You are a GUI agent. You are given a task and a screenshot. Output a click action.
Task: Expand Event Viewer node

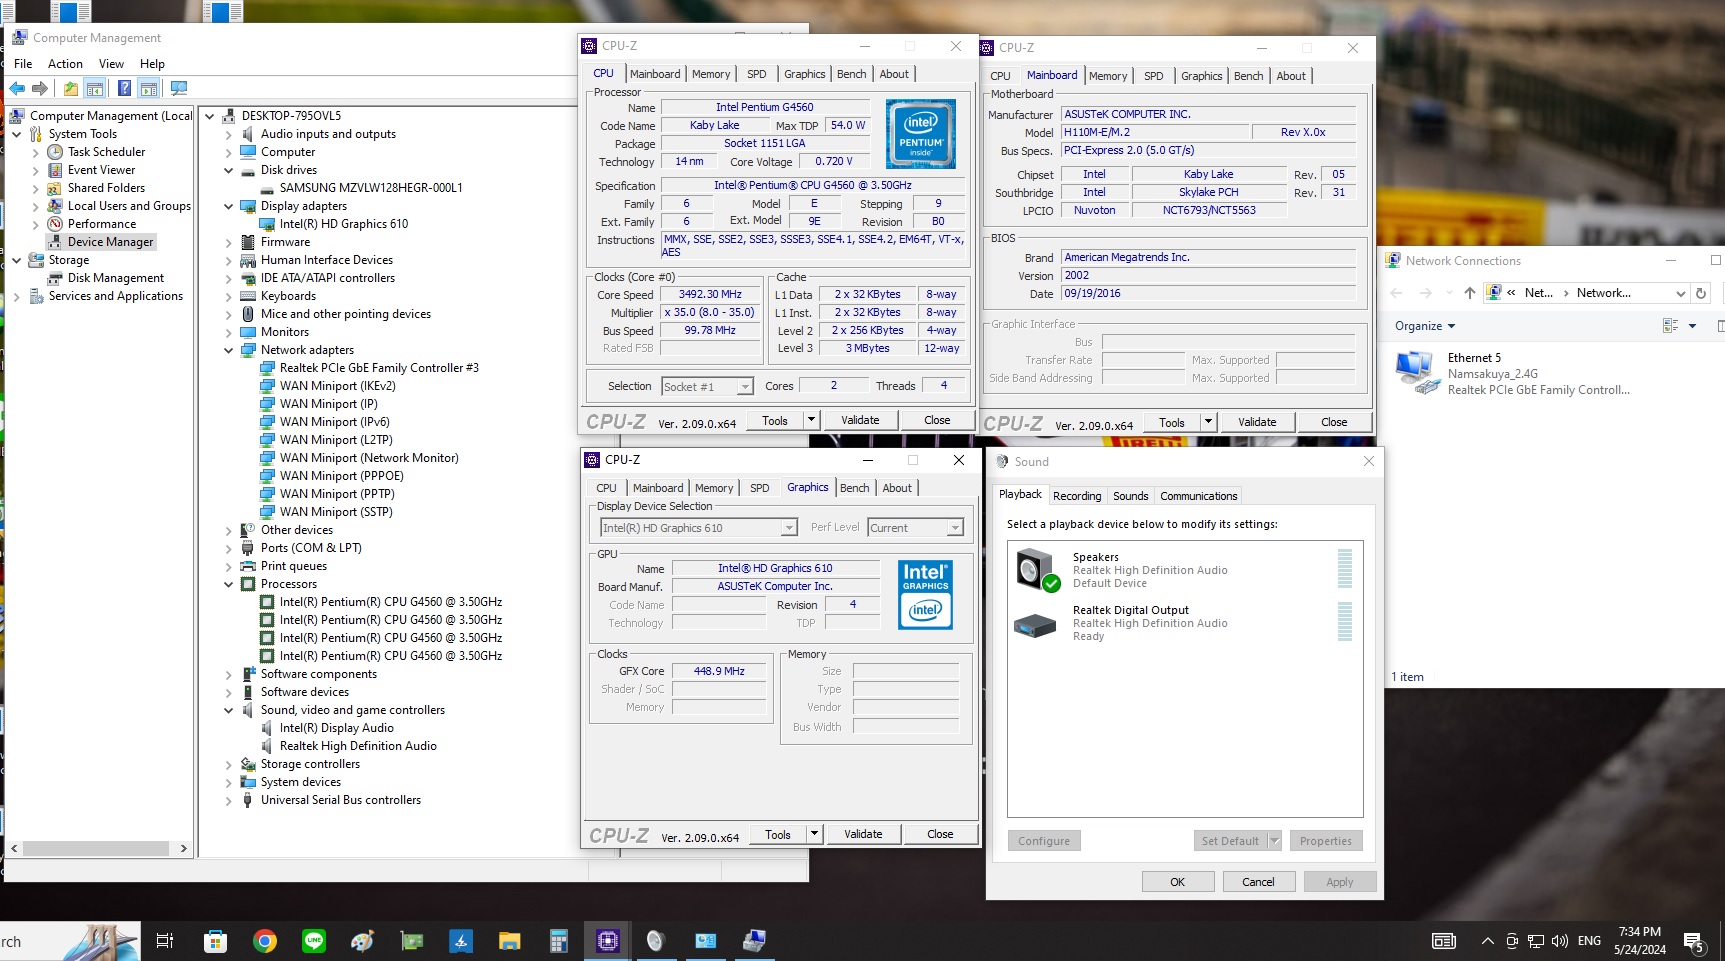coord(36,170)
